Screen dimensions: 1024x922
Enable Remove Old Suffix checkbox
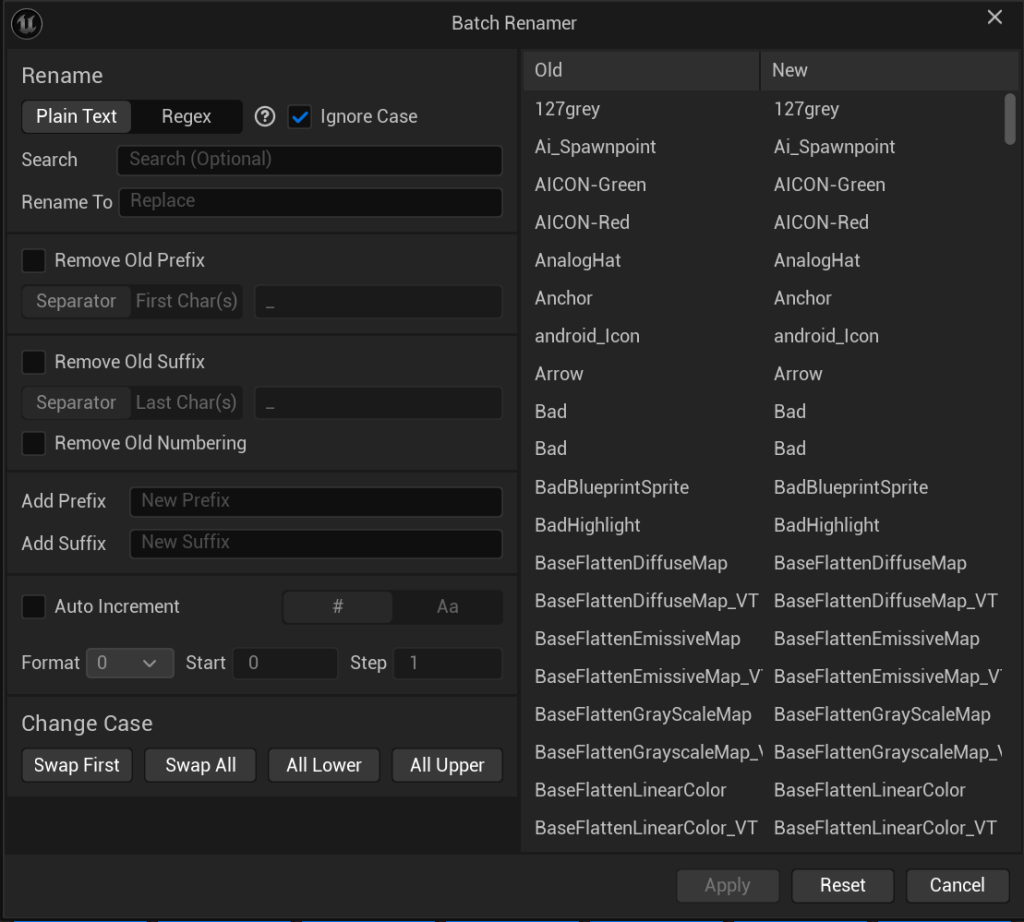click(34, 362)
